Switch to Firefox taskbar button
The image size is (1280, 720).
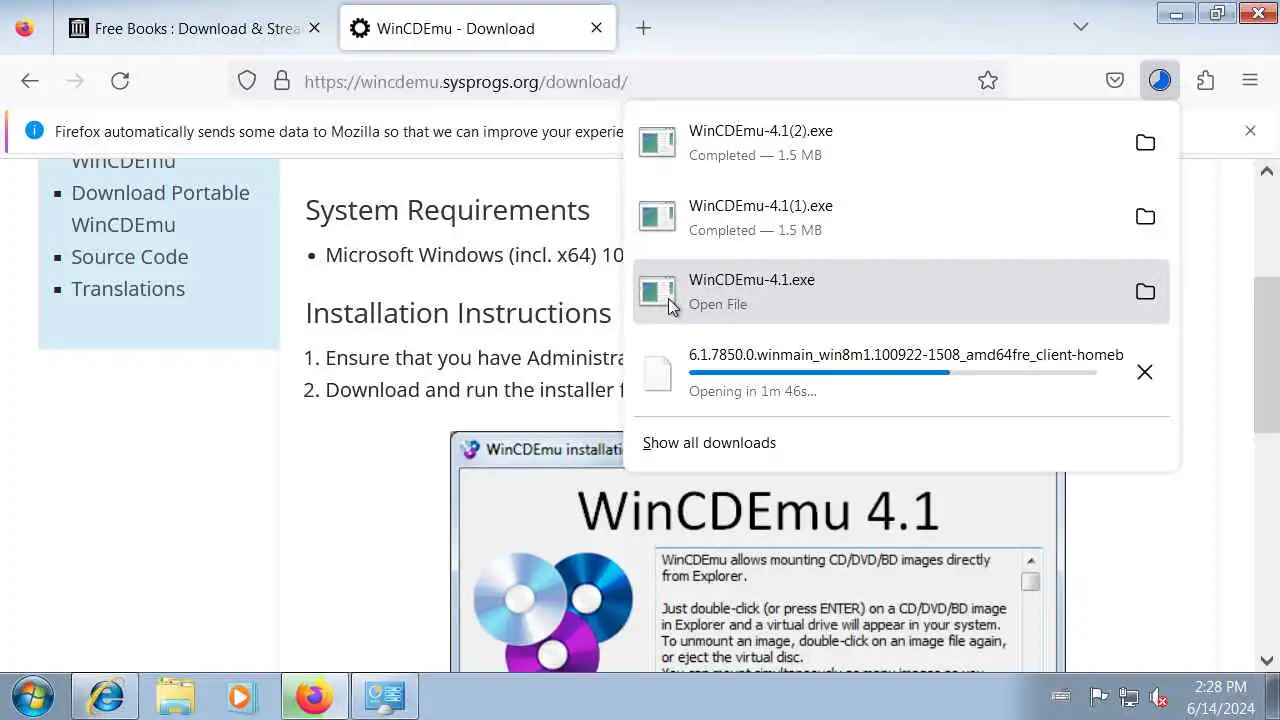pos(314,696)
